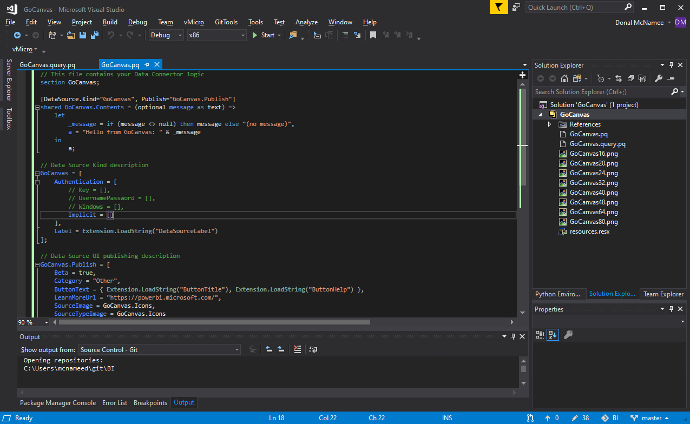Viewport: 690px width, 424px height.
Task: Open the Error List tab
Action: (114, 402)
